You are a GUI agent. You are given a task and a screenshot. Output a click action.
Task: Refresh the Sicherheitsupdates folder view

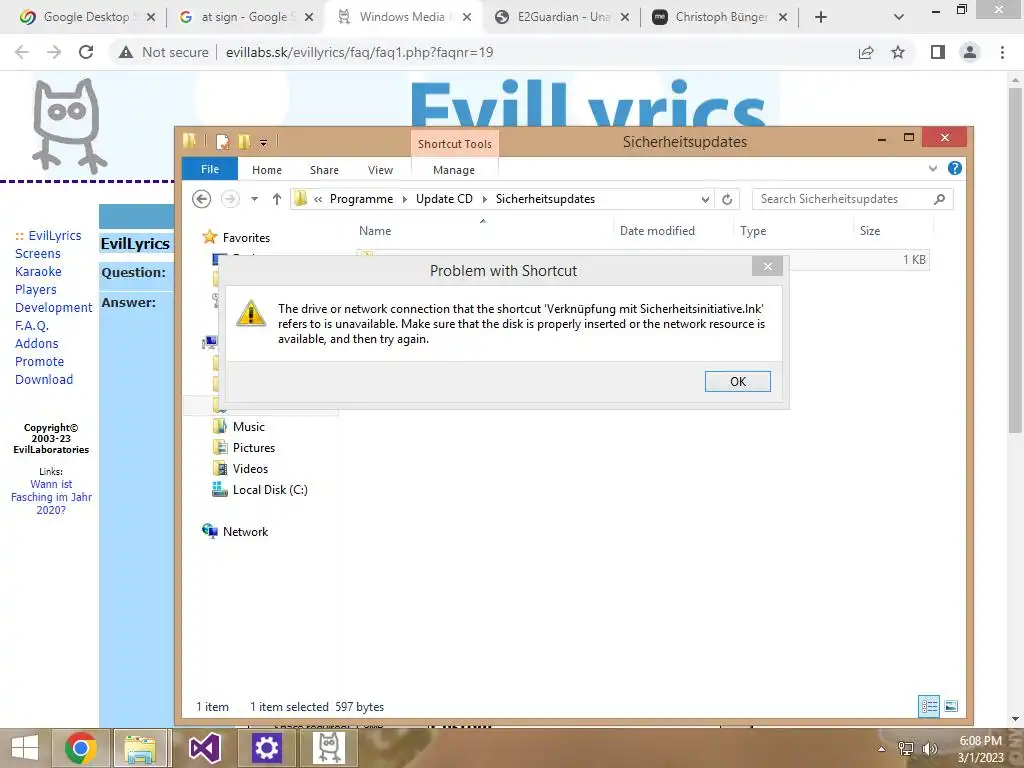click(x=727, y=199)
